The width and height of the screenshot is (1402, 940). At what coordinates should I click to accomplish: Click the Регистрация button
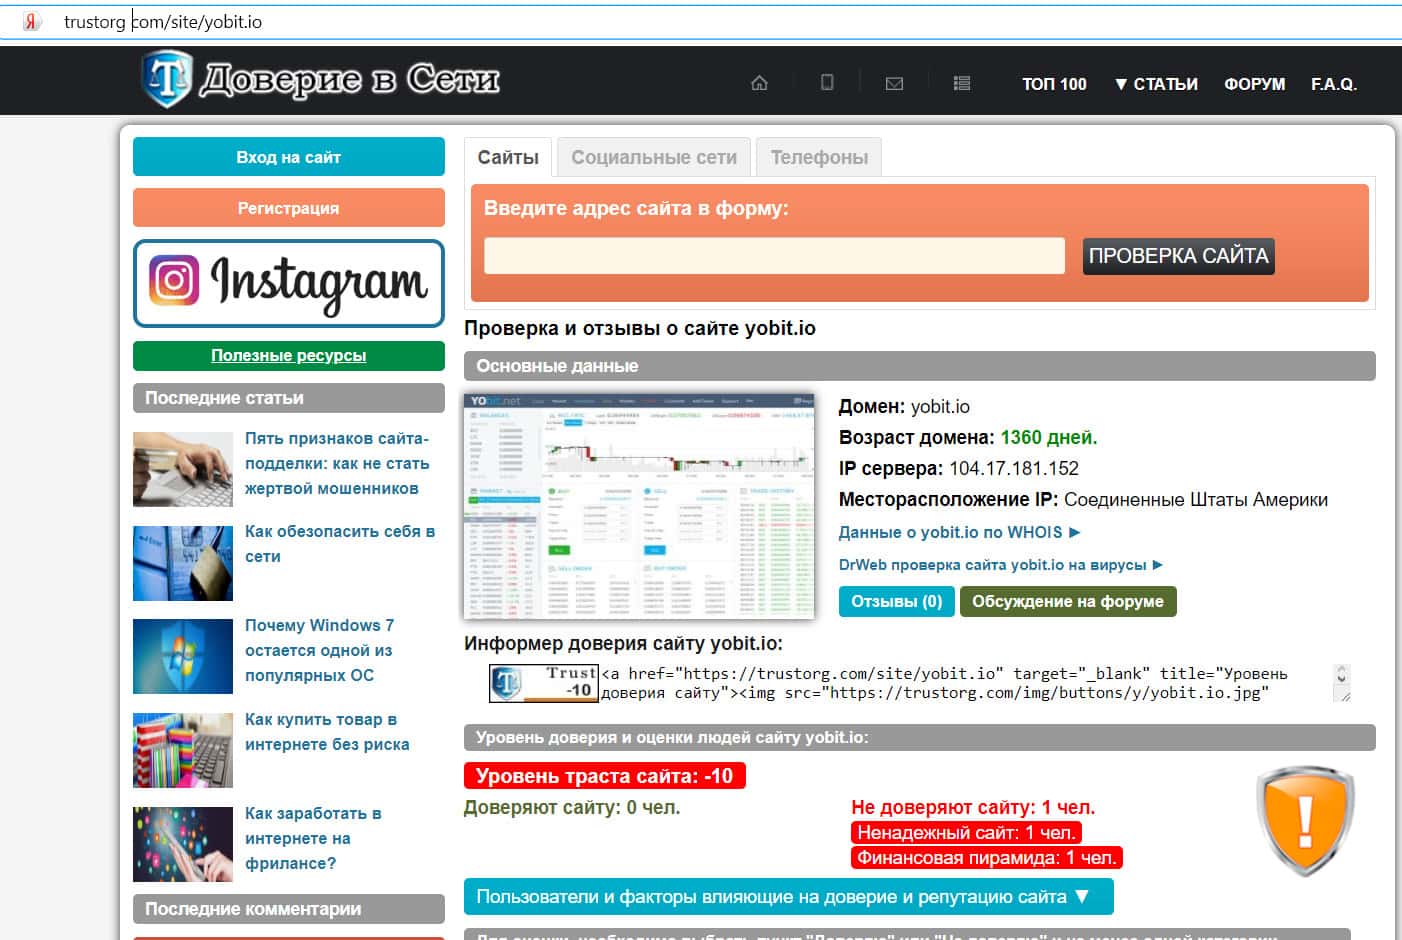(289, 208)
